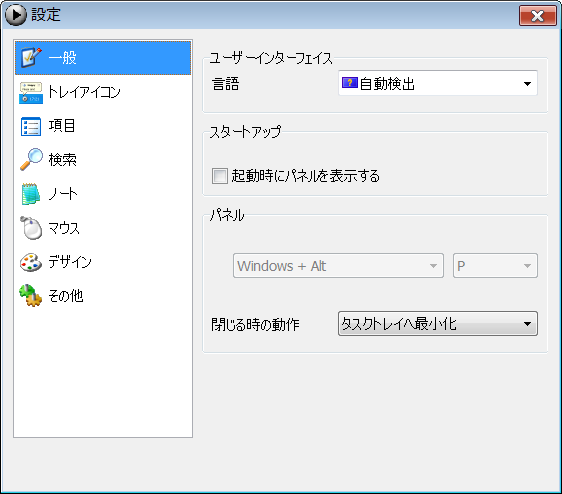
Task: Go to 項目 settings page
Action: click(103, 126)
